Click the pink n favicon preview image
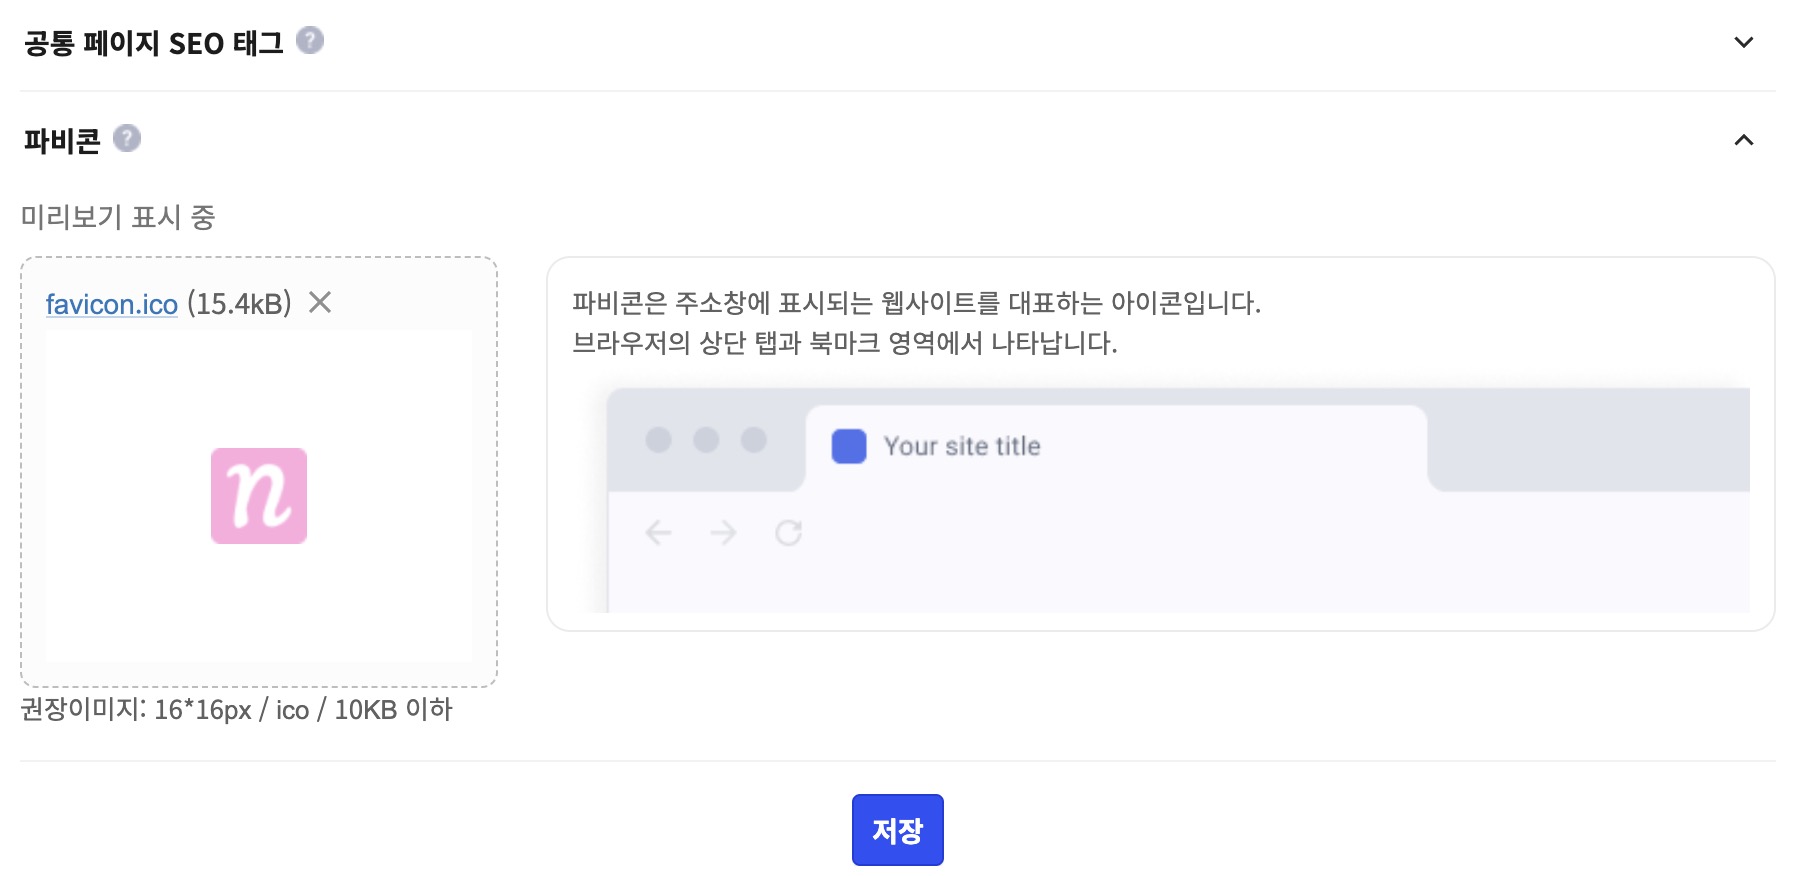1802x876 pixels. 259,496
